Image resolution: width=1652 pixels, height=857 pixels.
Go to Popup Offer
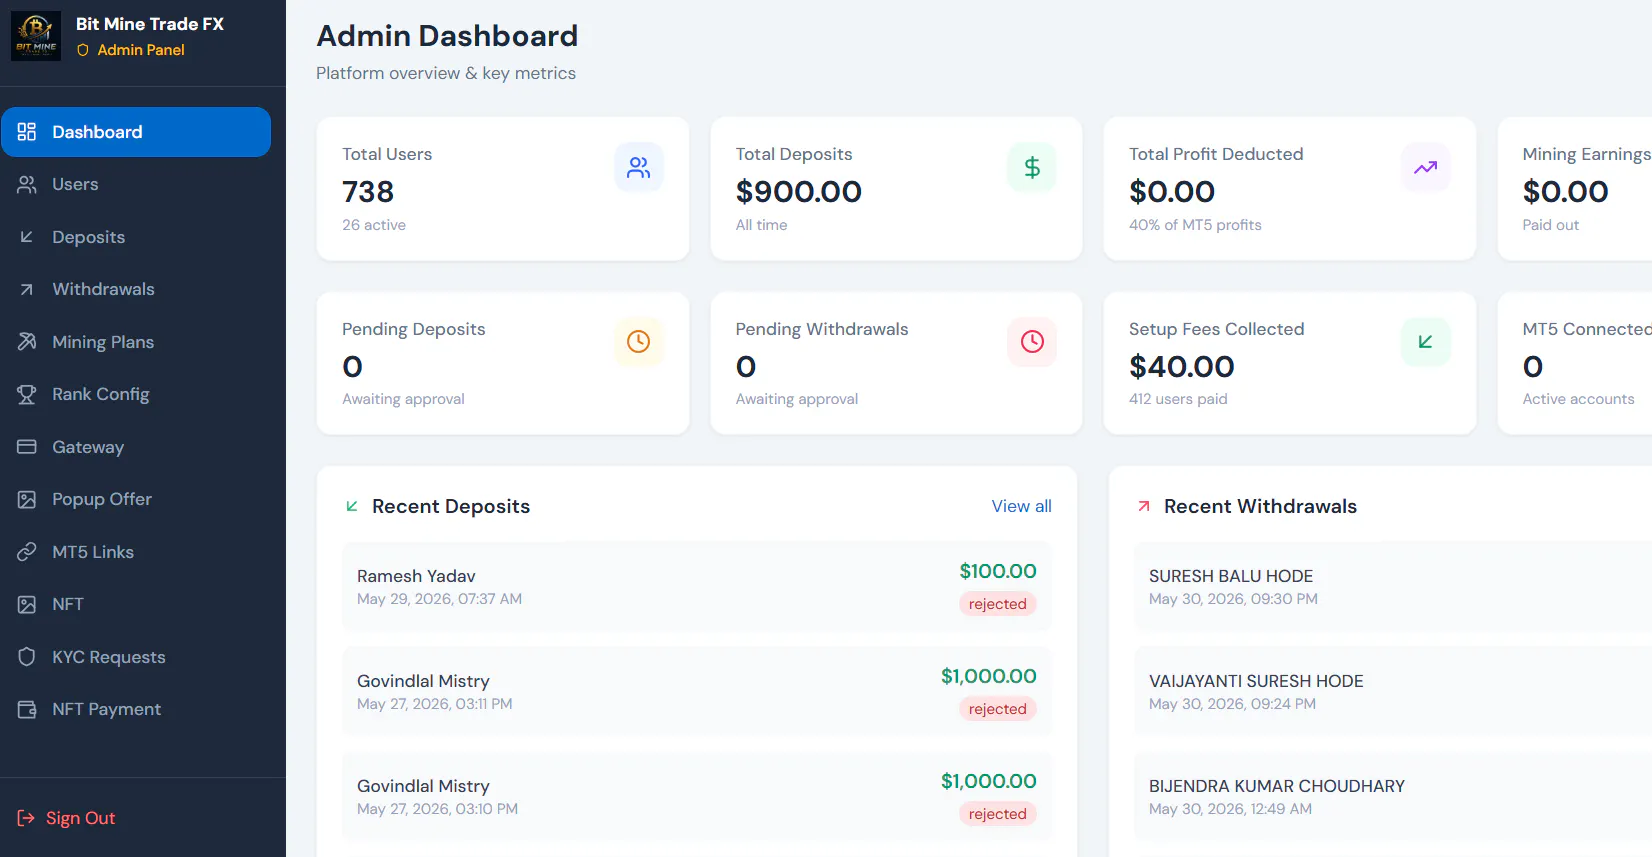(x=136, y=499)
